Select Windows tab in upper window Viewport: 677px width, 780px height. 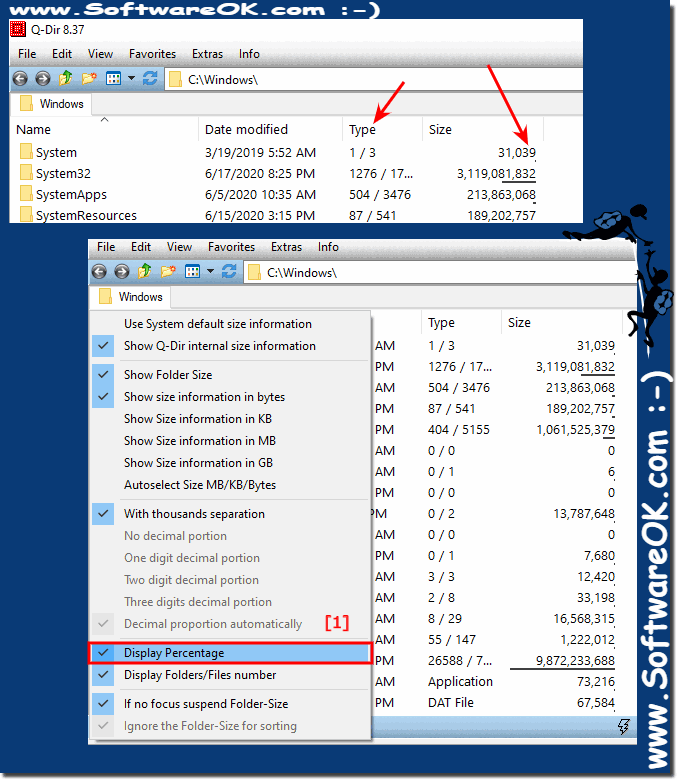(x=52, y=104)
